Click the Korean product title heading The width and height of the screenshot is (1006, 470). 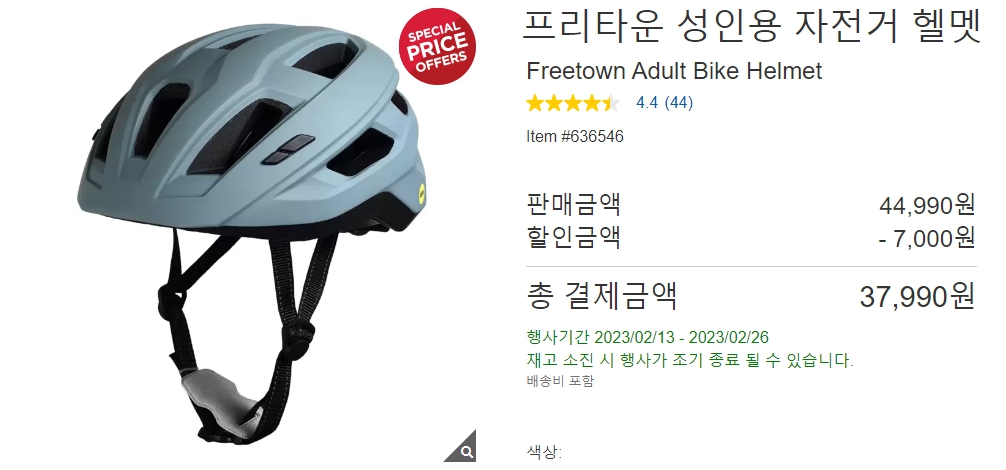pos(752,27)
